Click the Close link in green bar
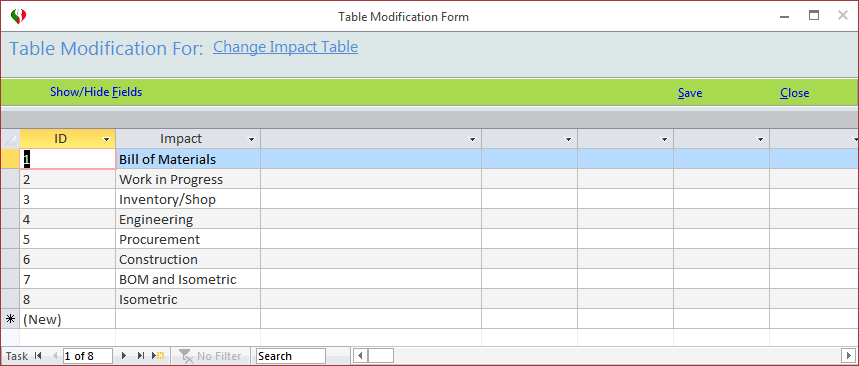859x366 pixels. click(x=794, y=93)
